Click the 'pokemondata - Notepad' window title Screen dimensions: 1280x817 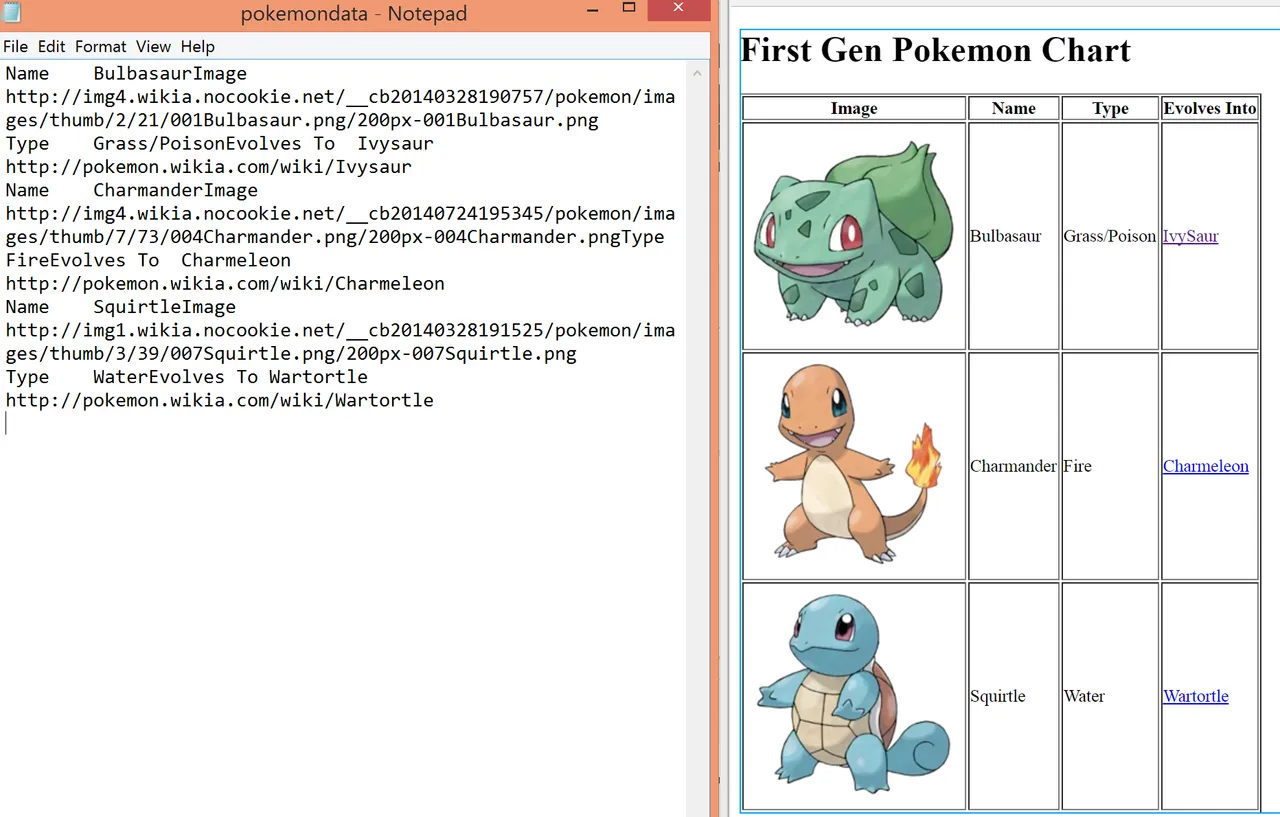[354, 13]
